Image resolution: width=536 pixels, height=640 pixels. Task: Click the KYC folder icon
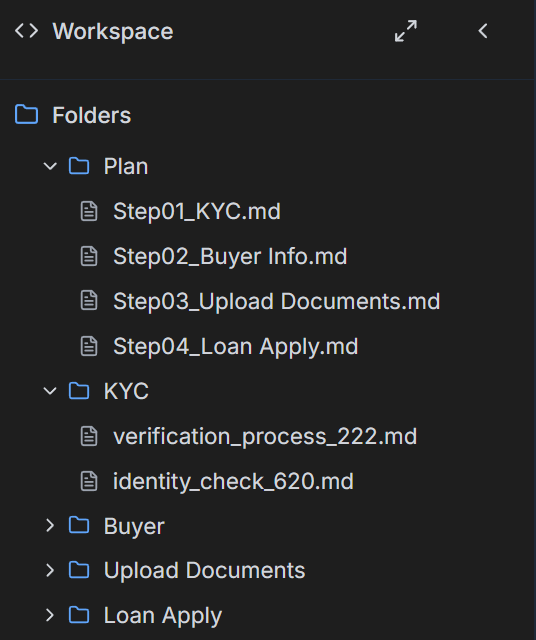(79, 391)
